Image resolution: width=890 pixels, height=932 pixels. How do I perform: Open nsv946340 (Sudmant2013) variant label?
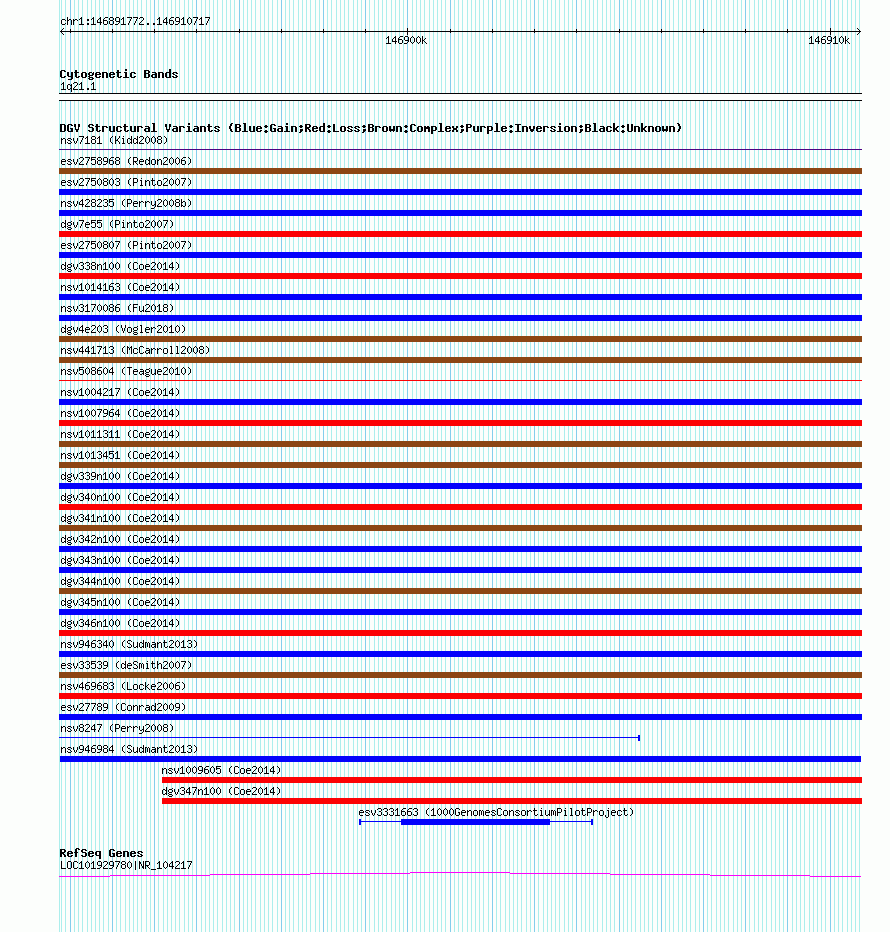tap(129, 644)
